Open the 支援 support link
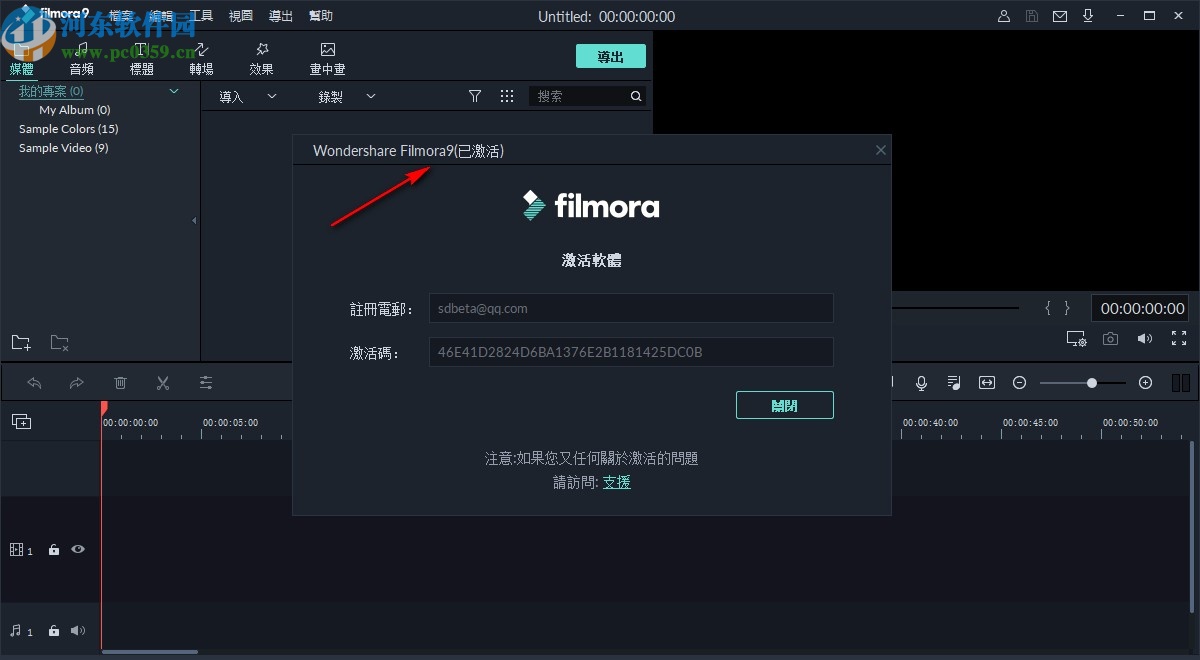This screenshot has width=1200, height=660. coord(616,482)
